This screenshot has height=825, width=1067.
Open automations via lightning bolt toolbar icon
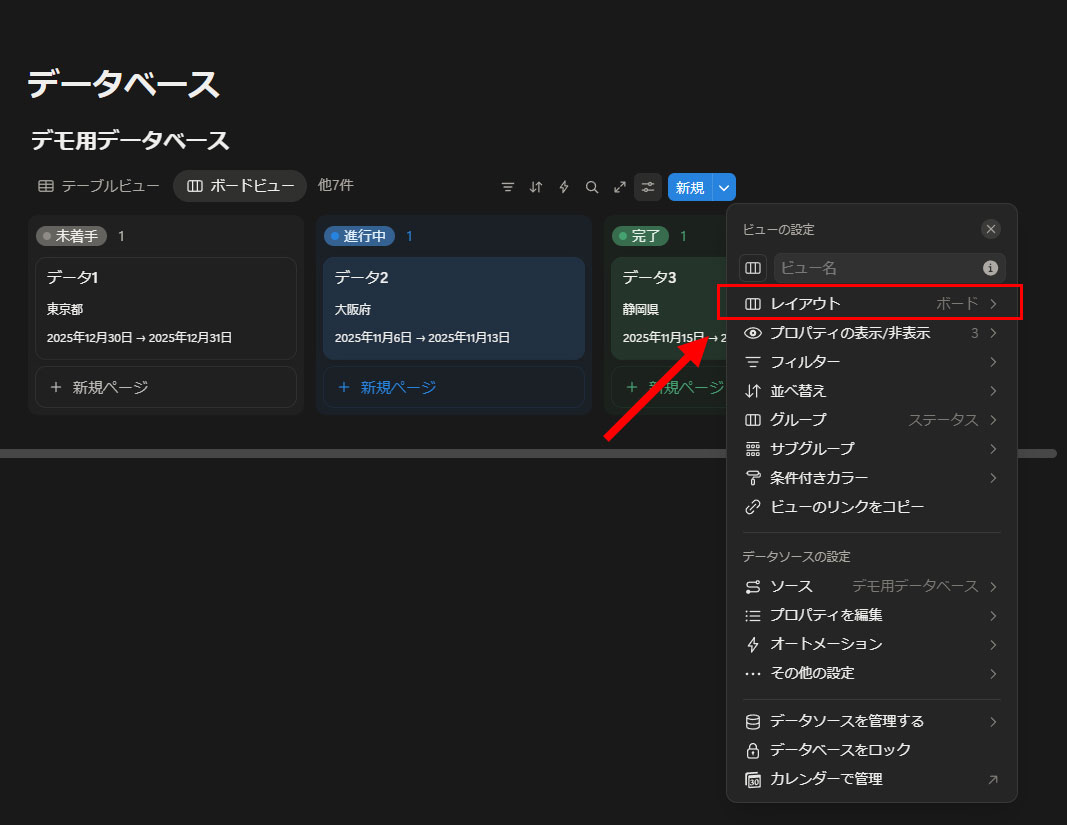coord(564,187)
